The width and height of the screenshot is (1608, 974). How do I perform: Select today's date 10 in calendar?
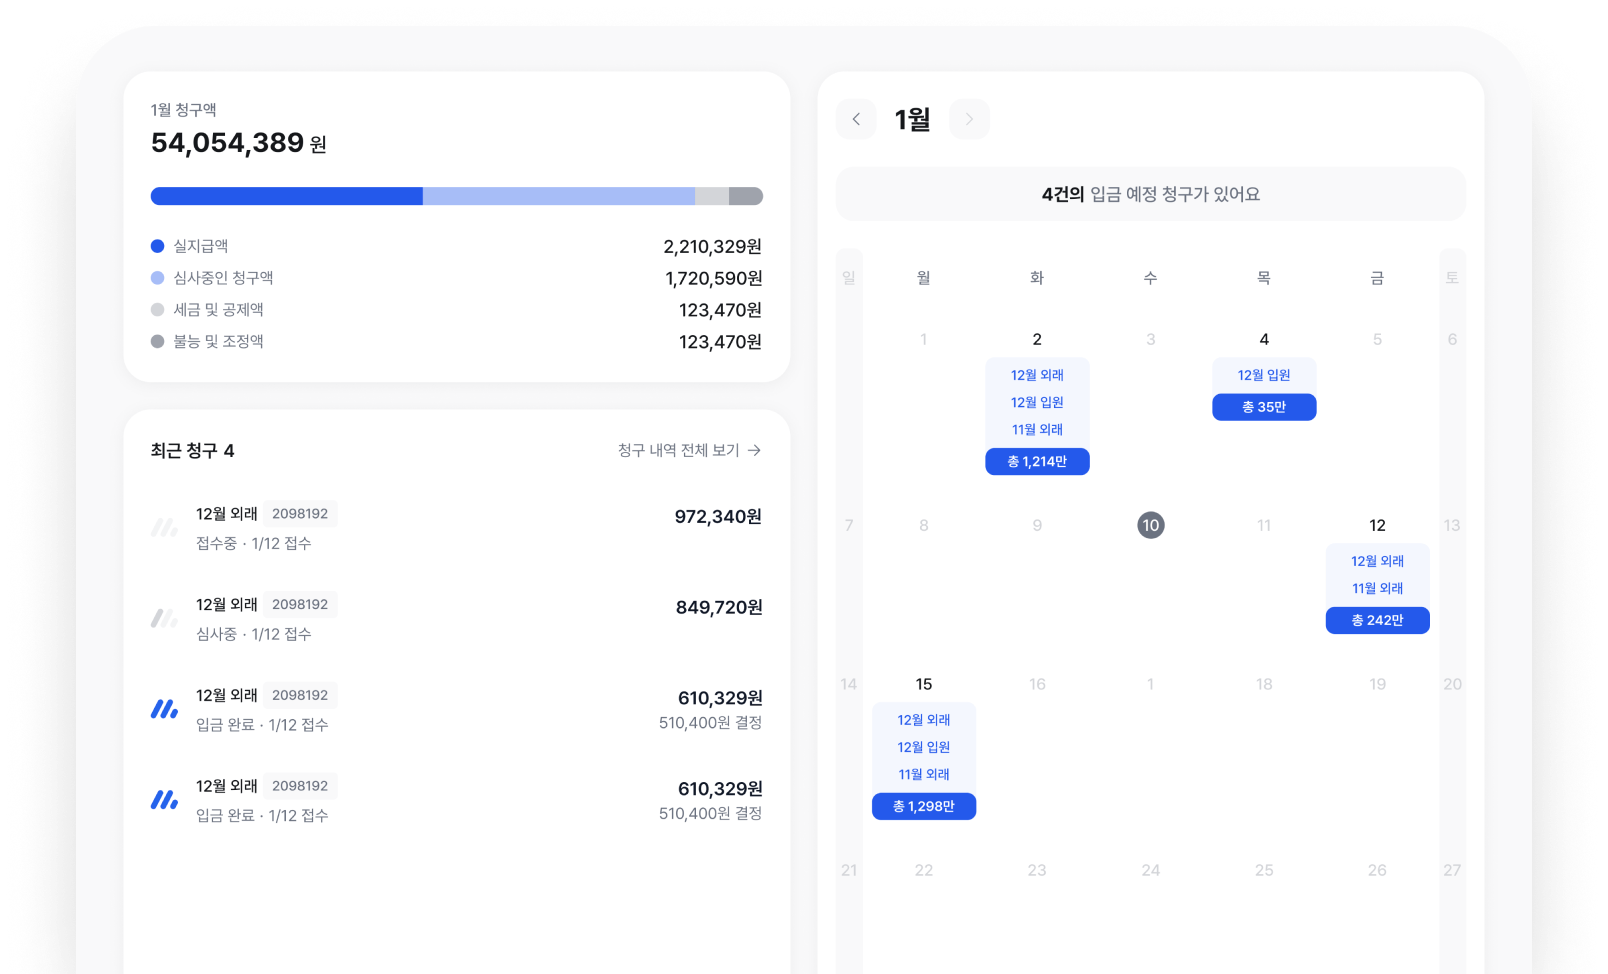coord(1151,525)
